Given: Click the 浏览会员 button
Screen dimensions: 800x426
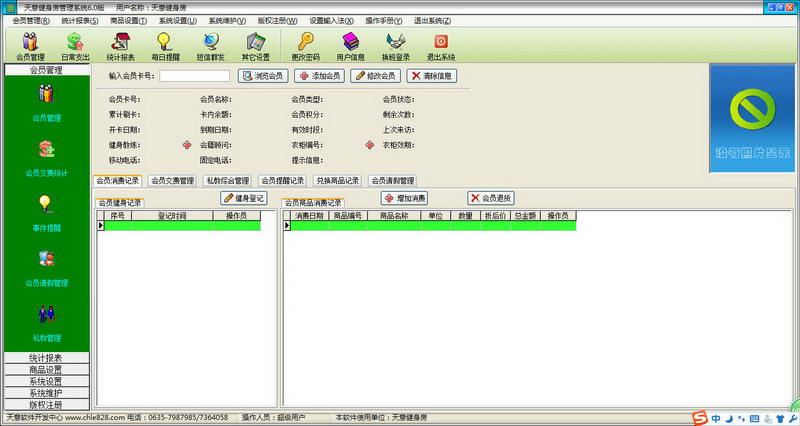Looking at the screenshot, I should click(x=263, y=76).
